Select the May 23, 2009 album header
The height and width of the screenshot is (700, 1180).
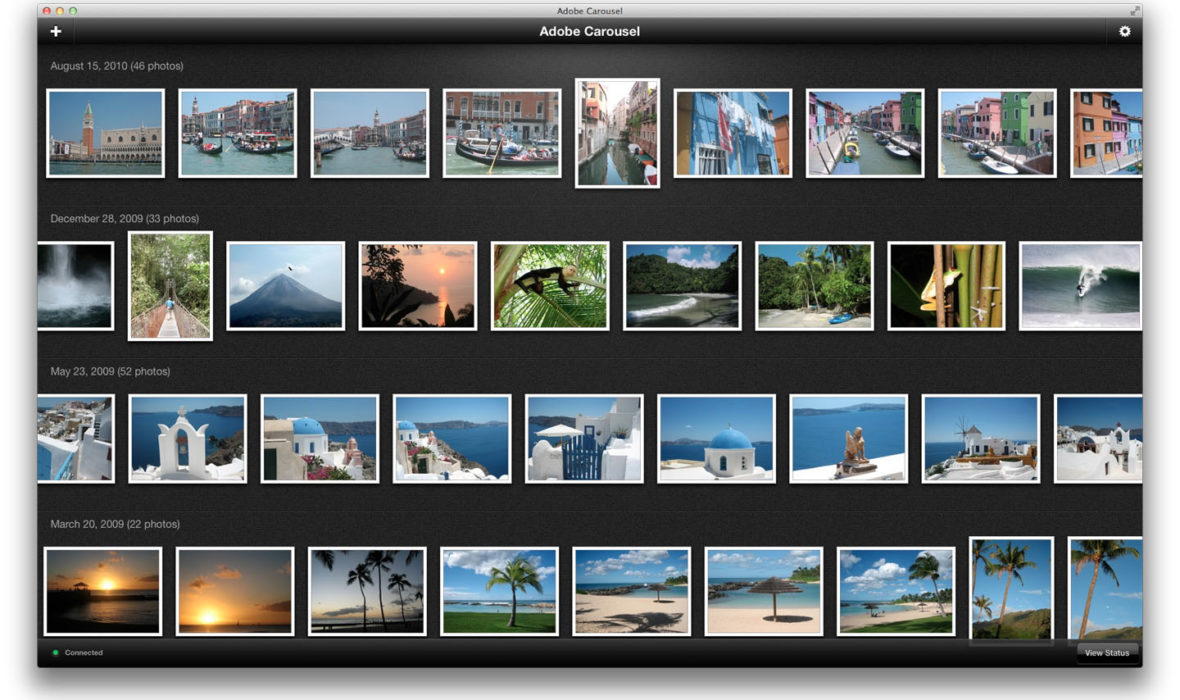[110, 371]
